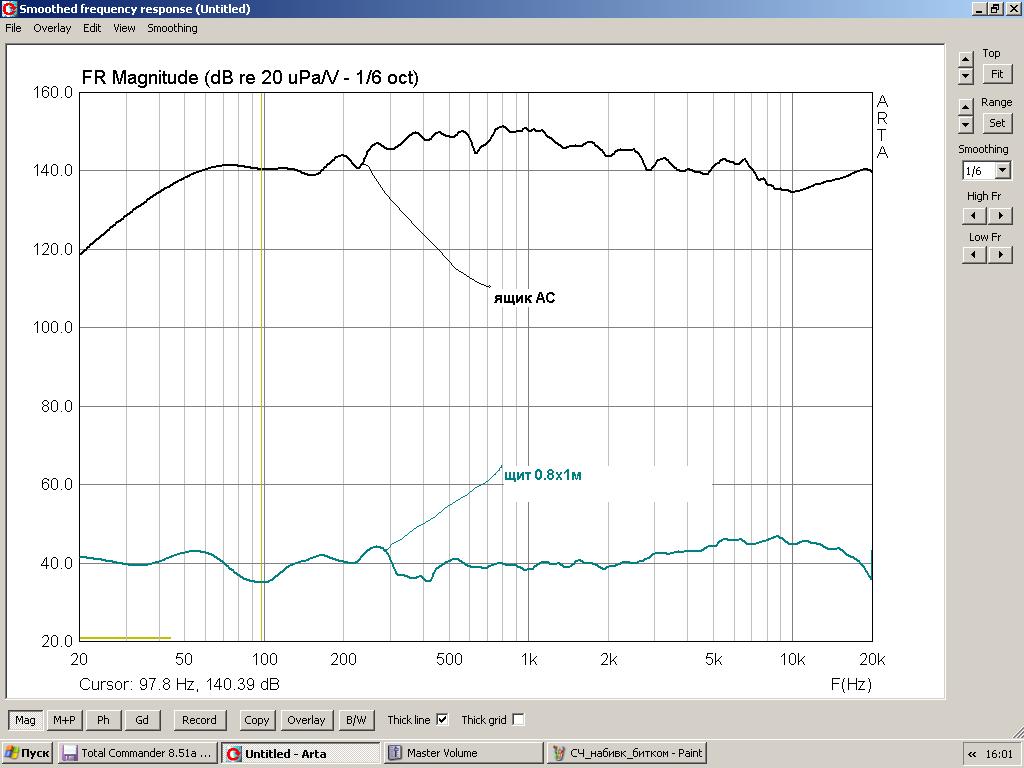Click the Fit button
The width and height of the screenshot is (1024, 768).
click(997, 74)
